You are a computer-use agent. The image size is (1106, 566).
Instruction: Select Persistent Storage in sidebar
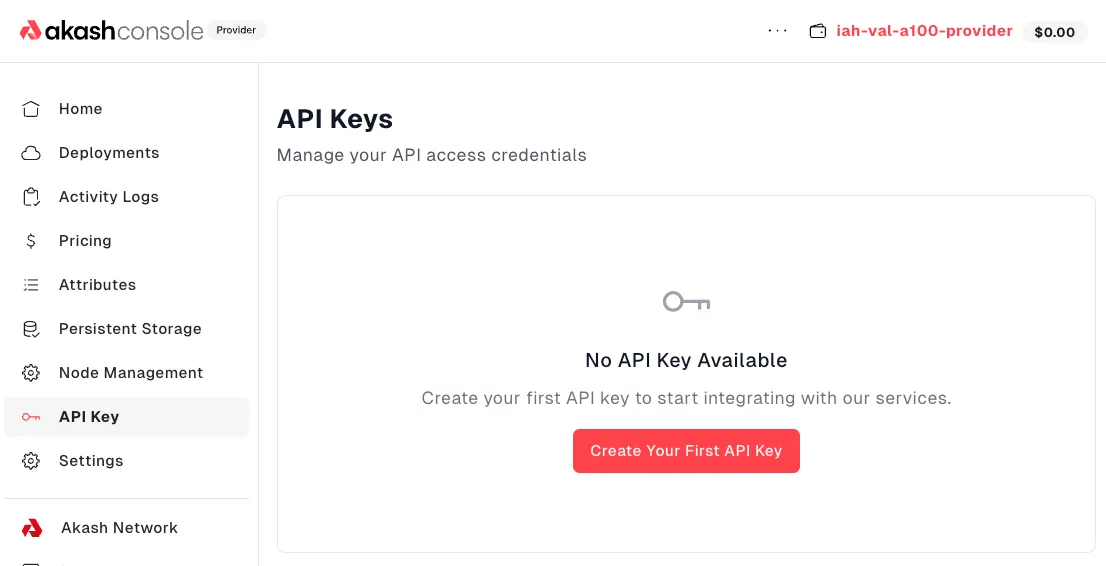click(x=130, y=329)
